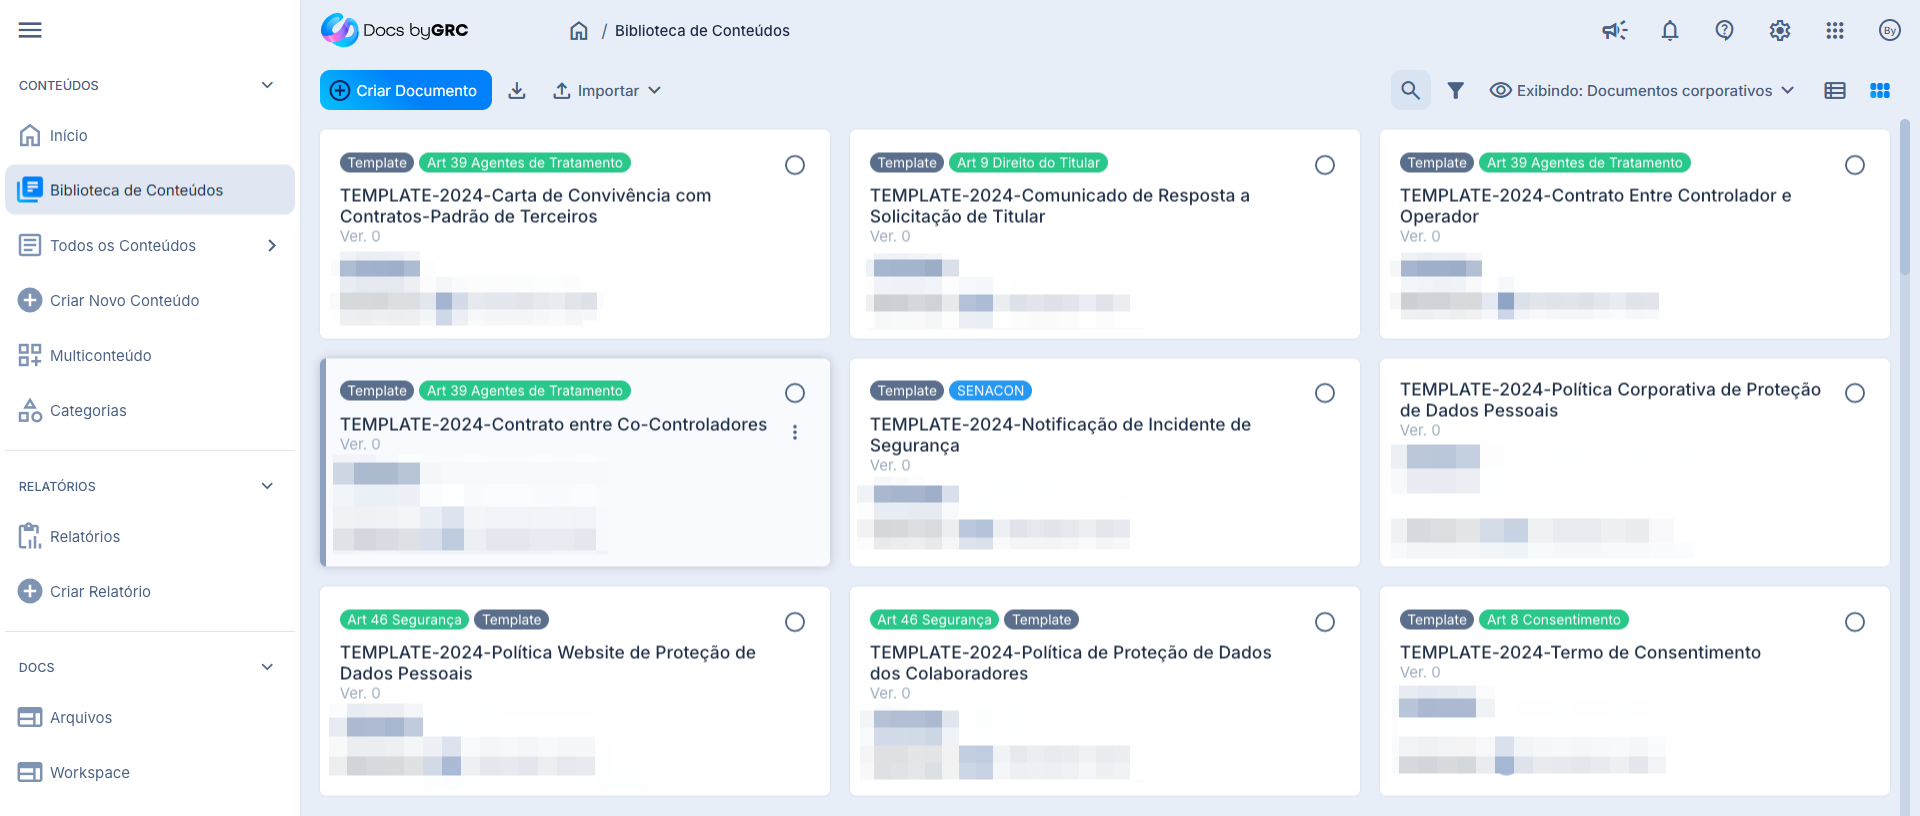
Task: Open the apps grid launcher icon
Action: (1835, 30)
